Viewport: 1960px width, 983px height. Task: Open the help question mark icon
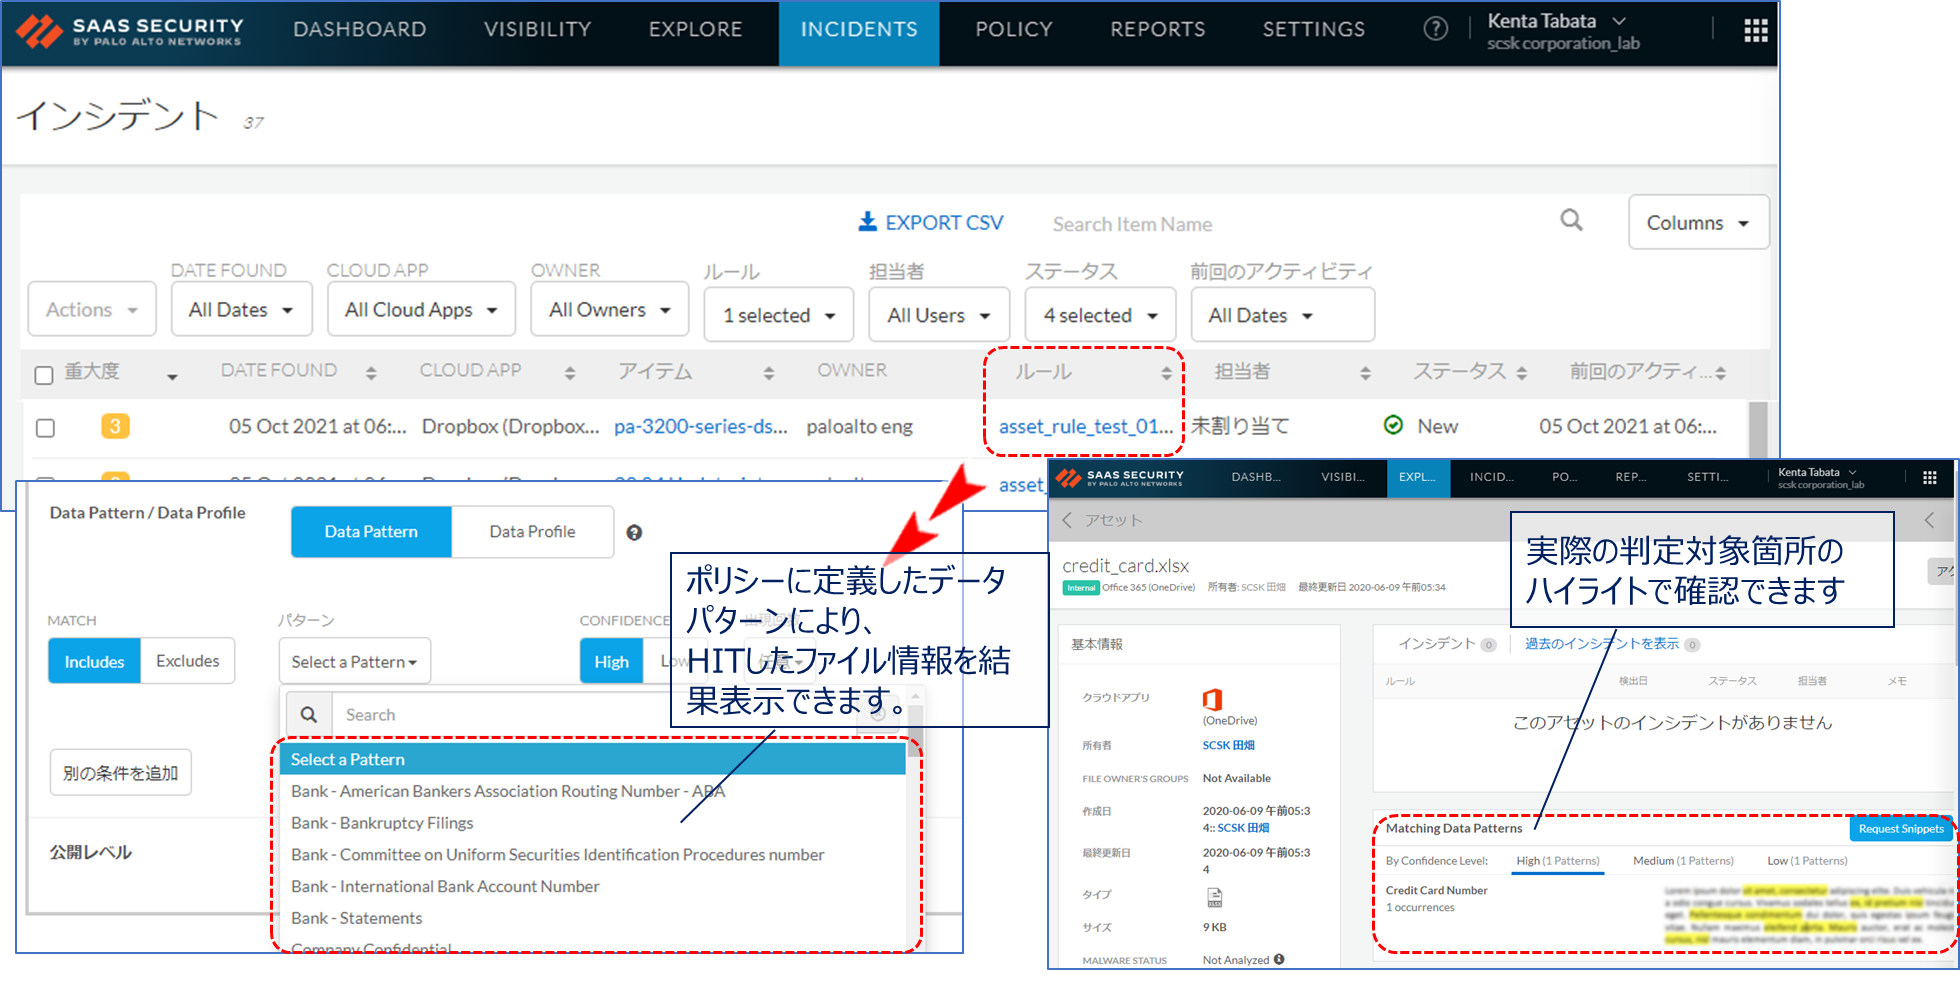(1435, 29)
